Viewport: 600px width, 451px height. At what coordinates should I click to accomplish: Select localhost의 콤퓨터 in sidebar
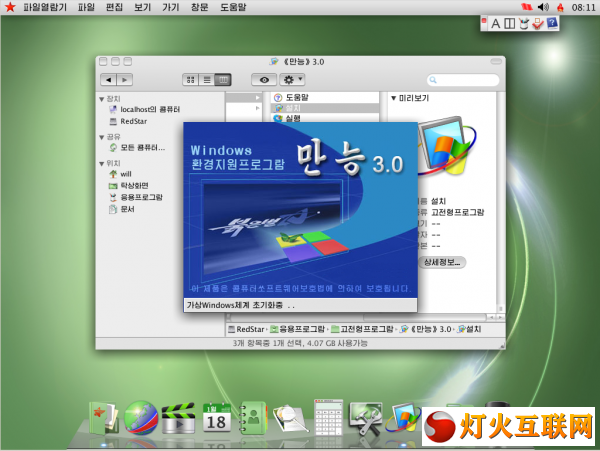pos(144,109)
